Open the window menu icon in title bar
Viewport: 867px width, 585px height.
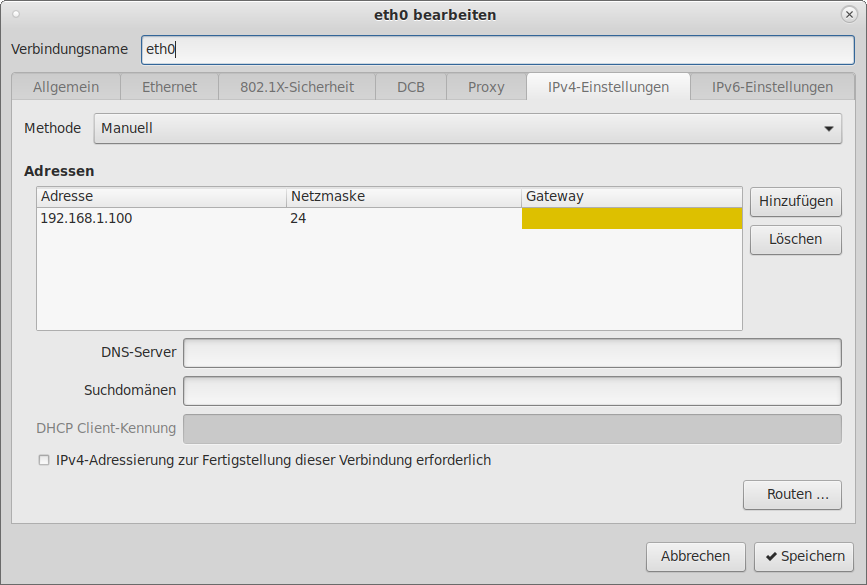pyautogui.click(x=14, y=14)
